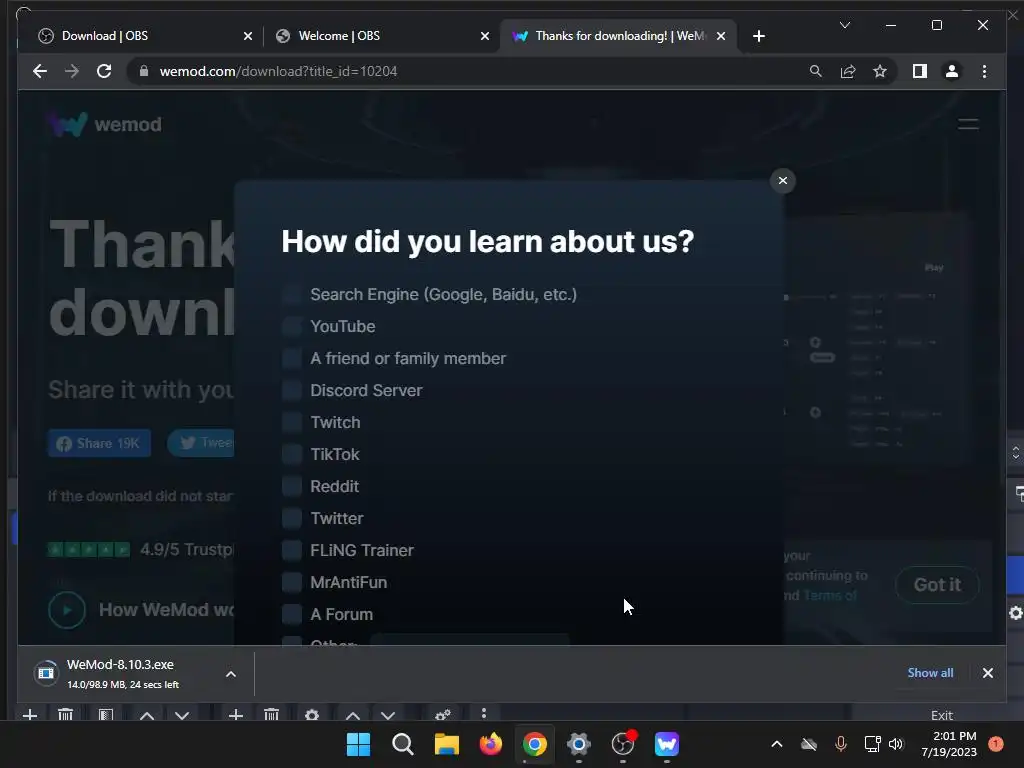Click the Tweet button
Screen dimensions: 1024x768
202,443
